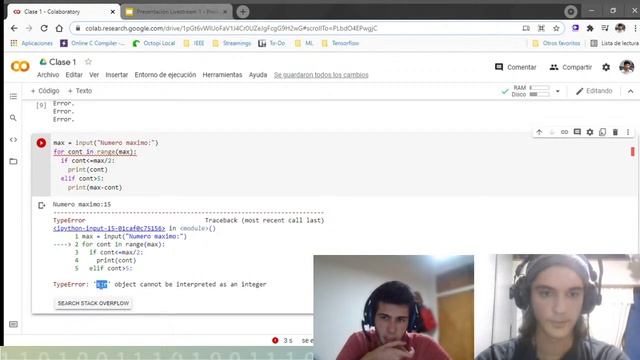This screenshot has width=640, height=360.
Task: Open the IEEE bookmarks folder
Action: 194,43
